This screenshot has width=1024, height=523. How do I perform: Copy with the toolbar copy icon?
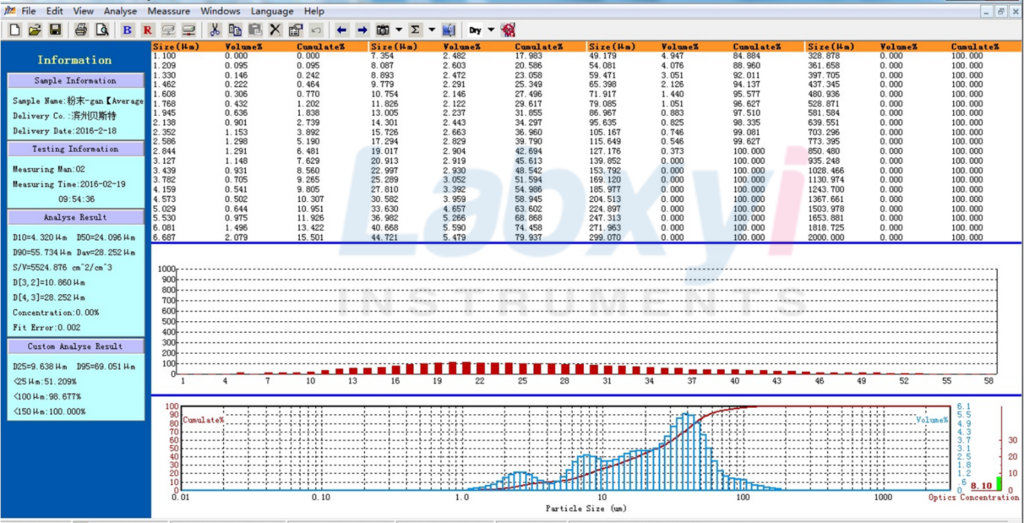[x=234, y=30]
